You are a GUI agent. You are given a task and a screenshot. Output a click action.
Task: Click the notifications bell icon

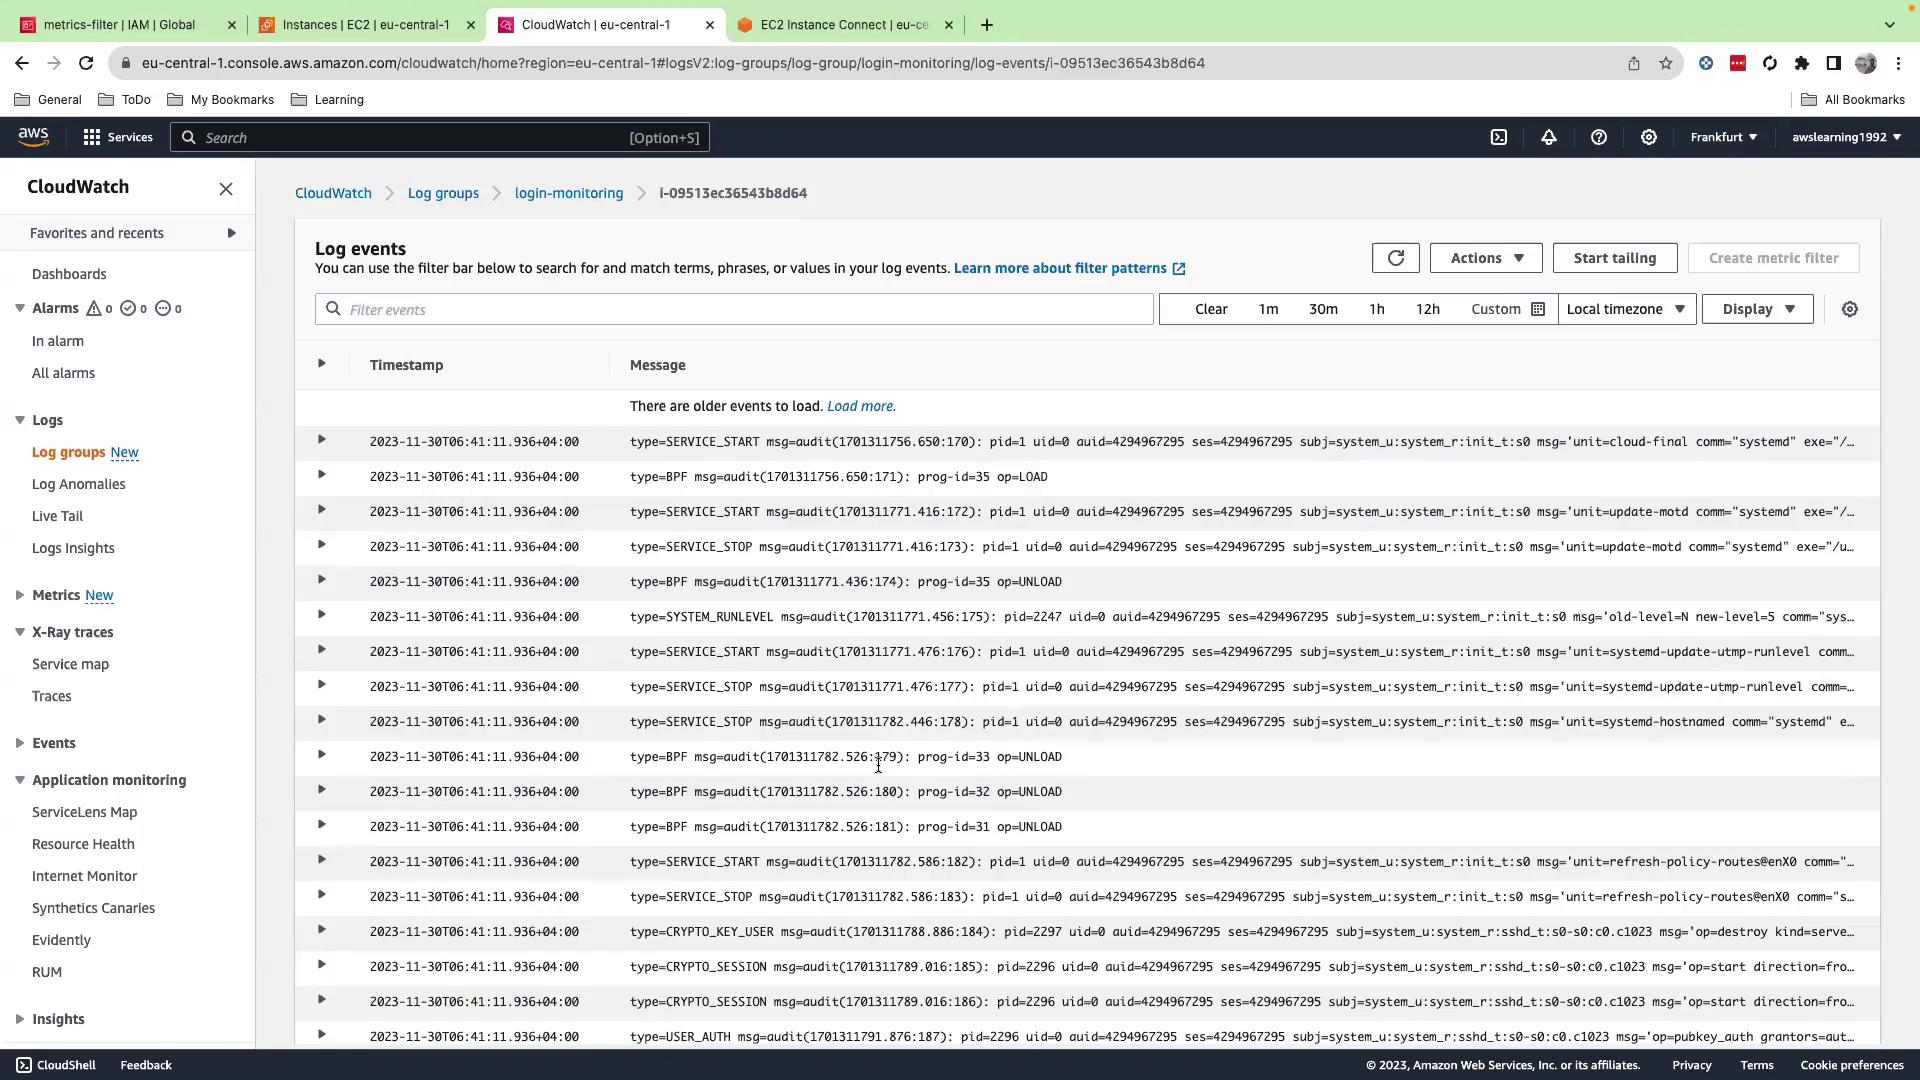1548,138
